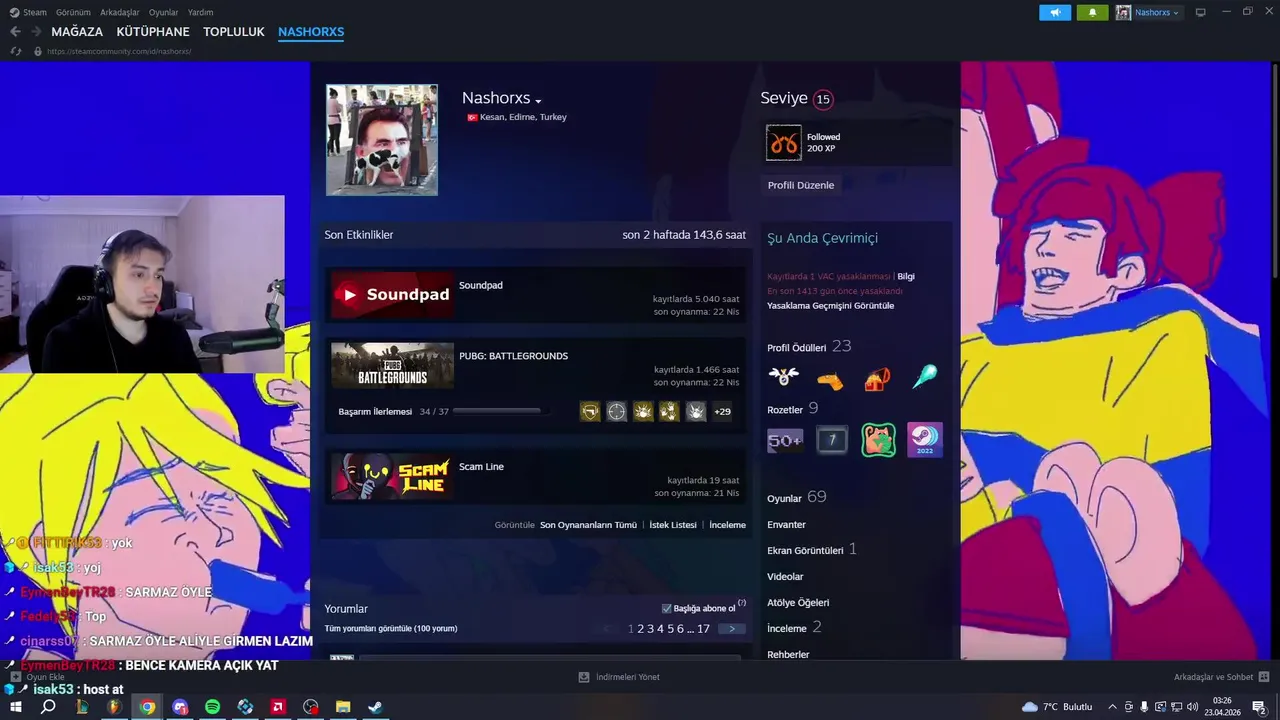Open İstek Listesi link
This screenshot has height=720, width=1280.
(x=673, y=524)
